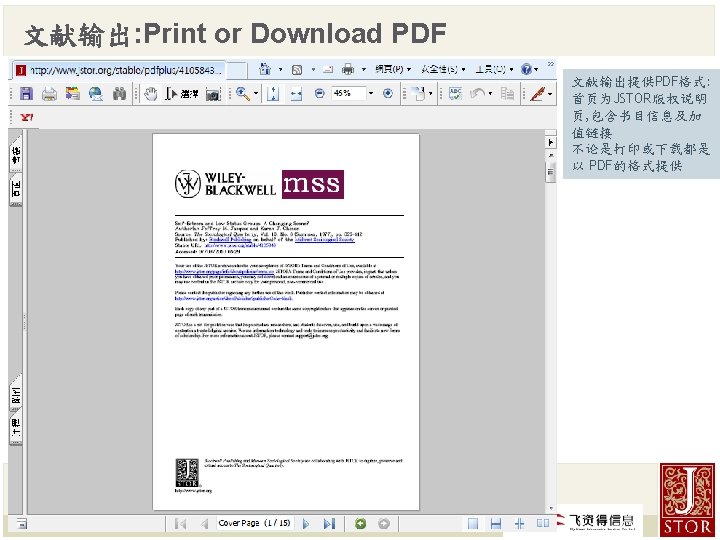
Task: Click the zoom percentage field showing 45%
Action: [348, 93]
